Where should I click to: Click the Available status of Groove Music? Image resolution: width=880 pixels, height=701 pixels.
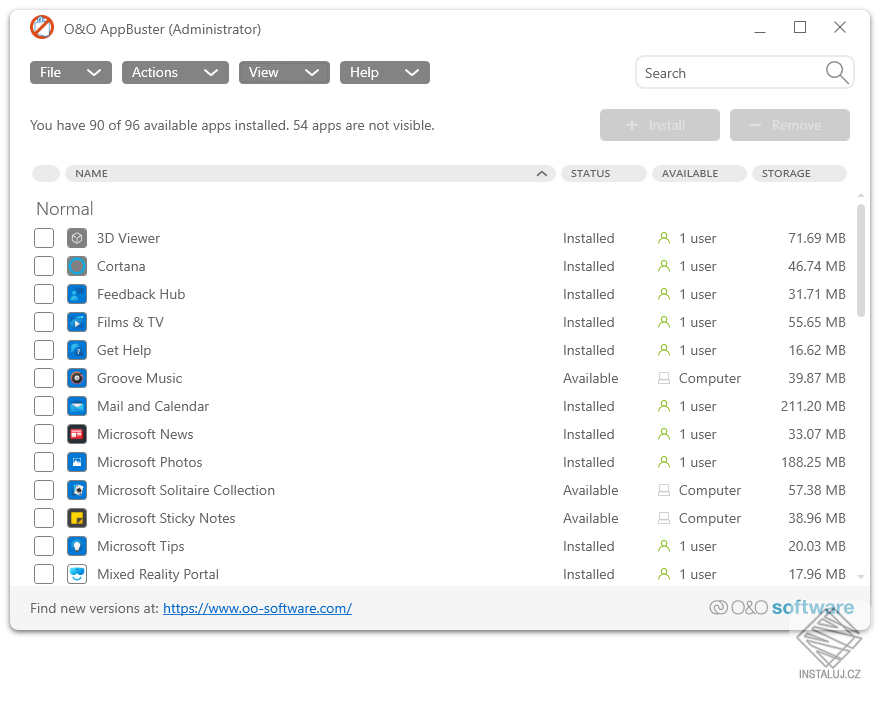[590, 378]
